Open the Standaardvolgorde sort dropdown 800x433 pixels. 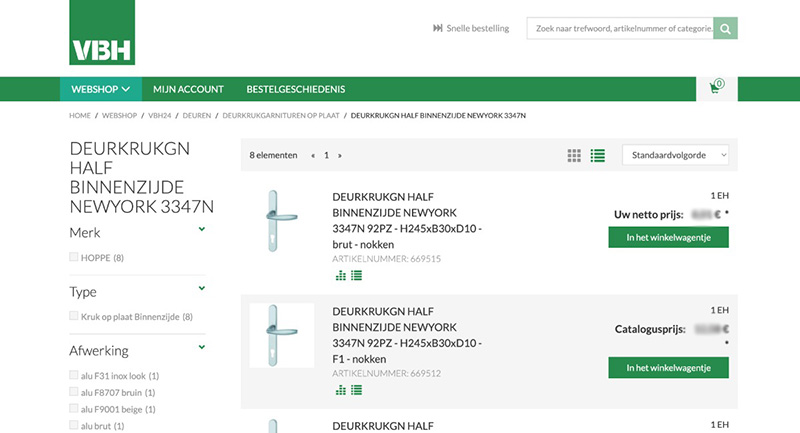click(x=675, y=155)
